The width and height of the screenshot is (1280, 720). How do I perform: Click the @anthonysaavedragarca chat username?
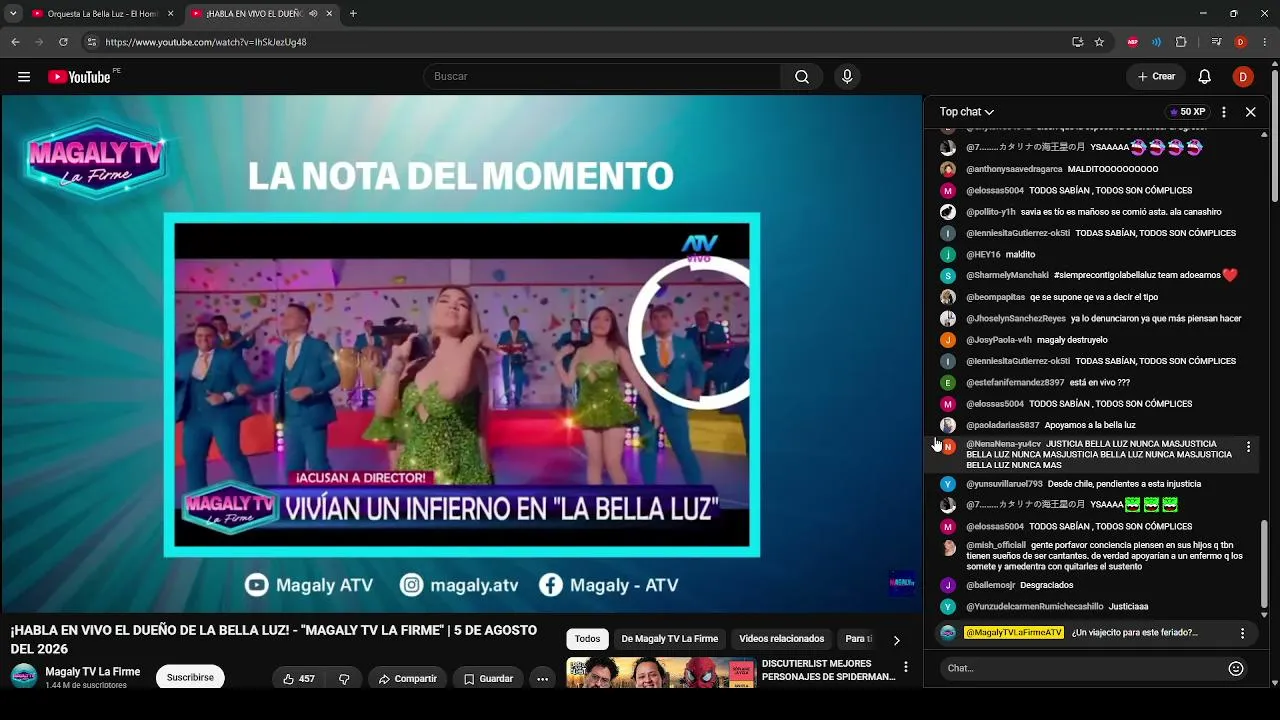tap(1014, 170)
